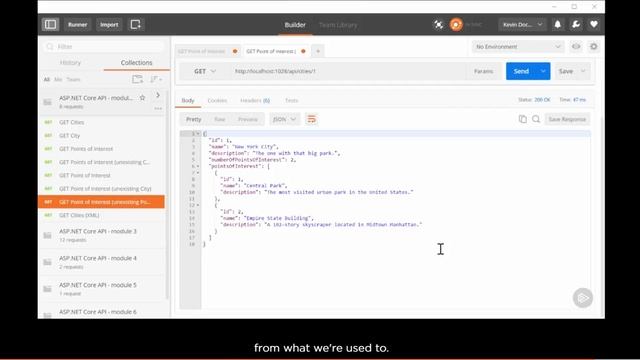The height and width of the screenshot is (360, 640).
Task: Click the orange sync status icon
Action: 456,24
